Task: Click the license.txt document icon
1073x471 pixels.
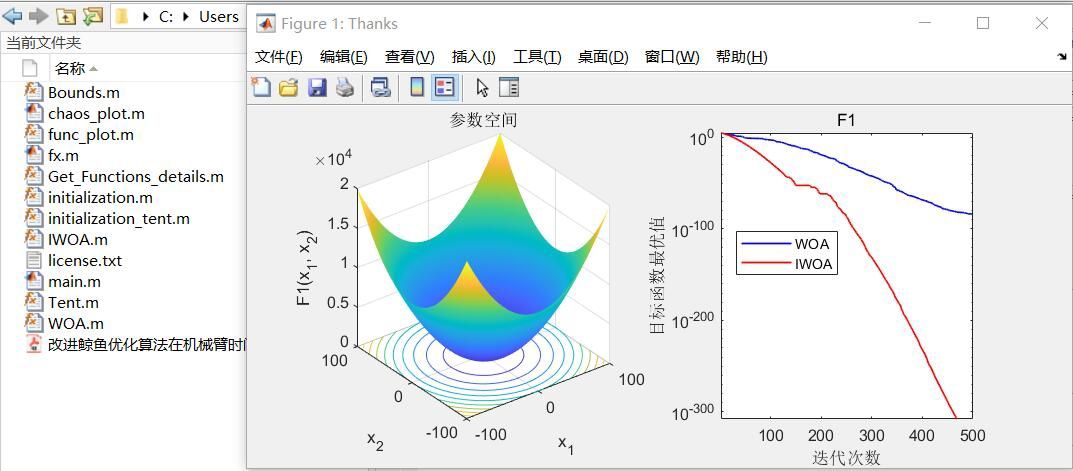Action: (34, 260)
